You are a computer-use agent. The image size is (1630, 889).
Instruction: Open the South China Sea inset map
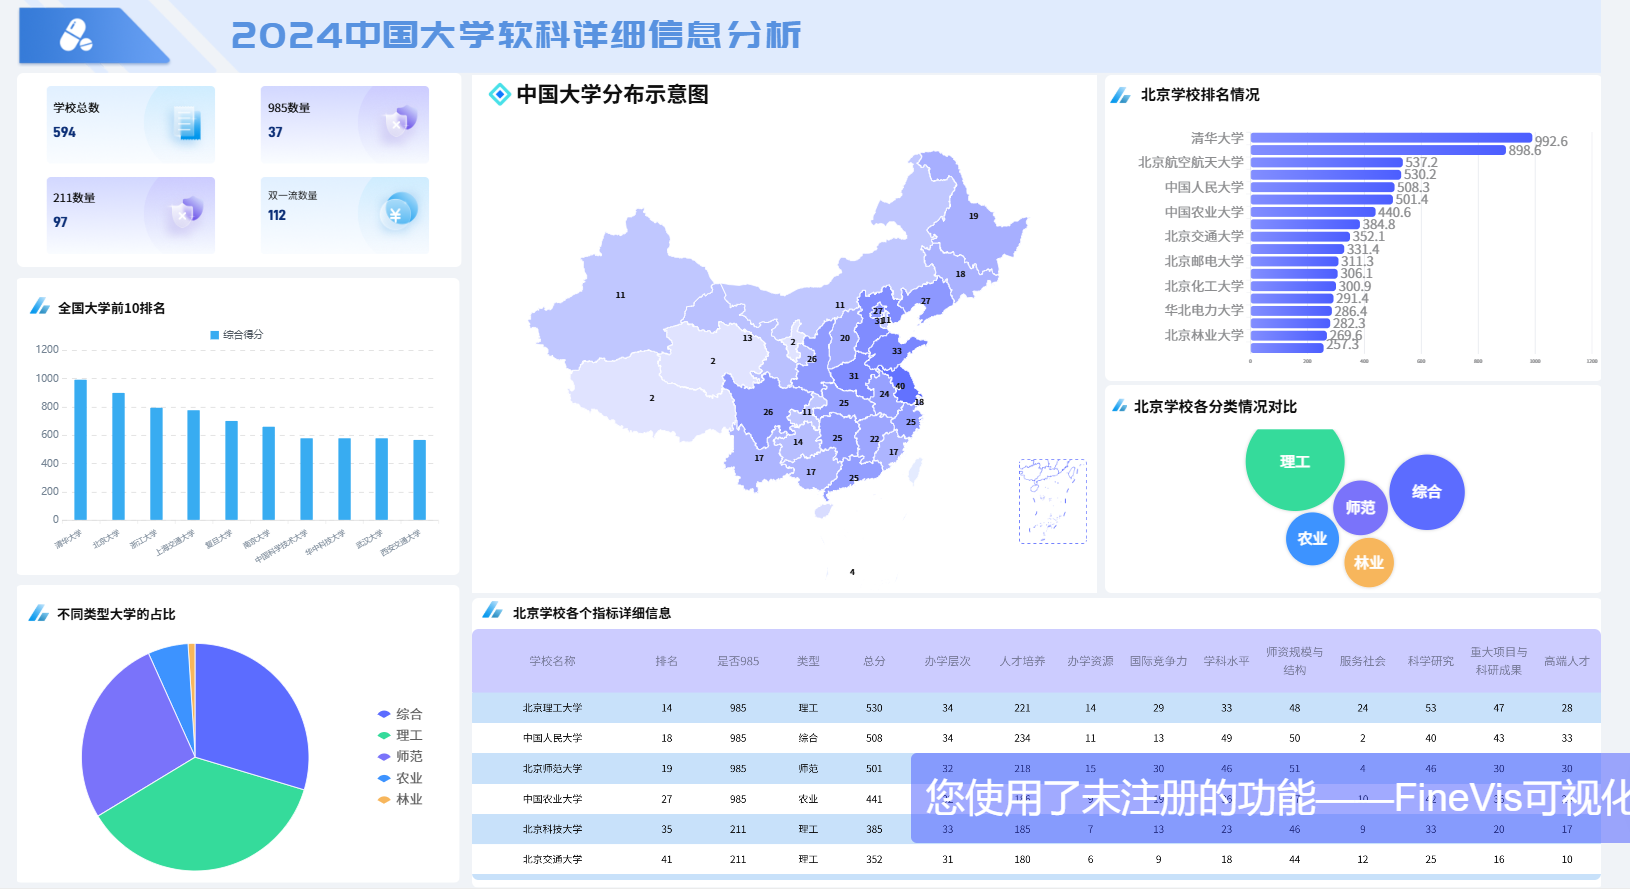[x=1052, y=502]
